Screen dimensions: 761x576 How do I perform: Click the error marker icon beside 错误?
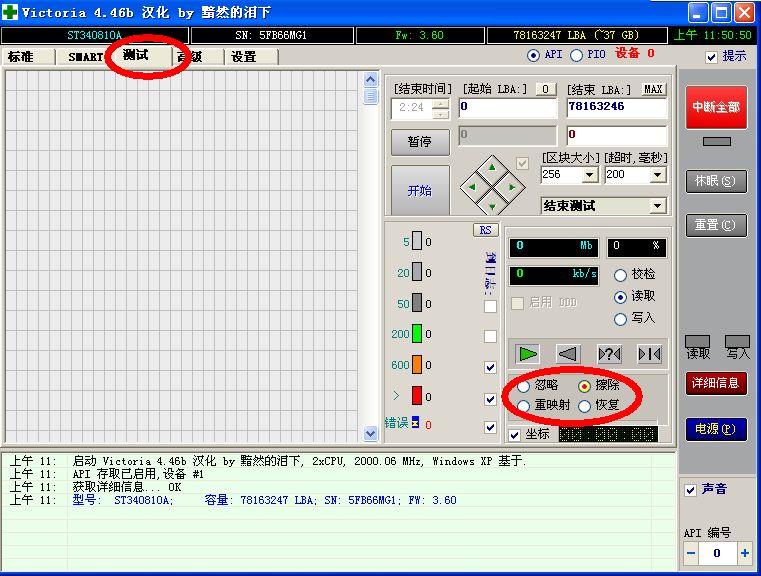pyautogui.click(x=415, y=422)
